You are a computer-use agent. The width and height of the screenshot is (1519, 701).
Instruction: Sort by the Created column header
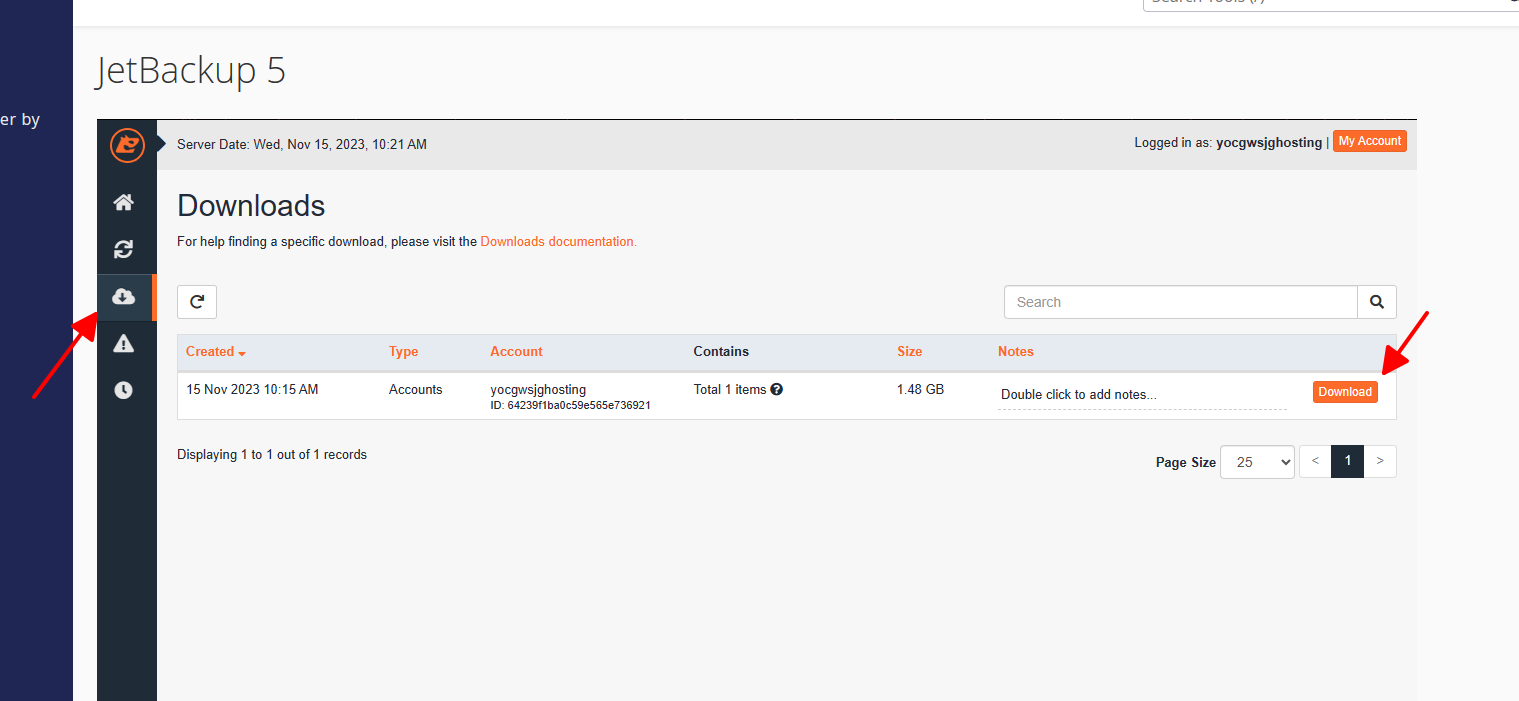tap(216, 351)
